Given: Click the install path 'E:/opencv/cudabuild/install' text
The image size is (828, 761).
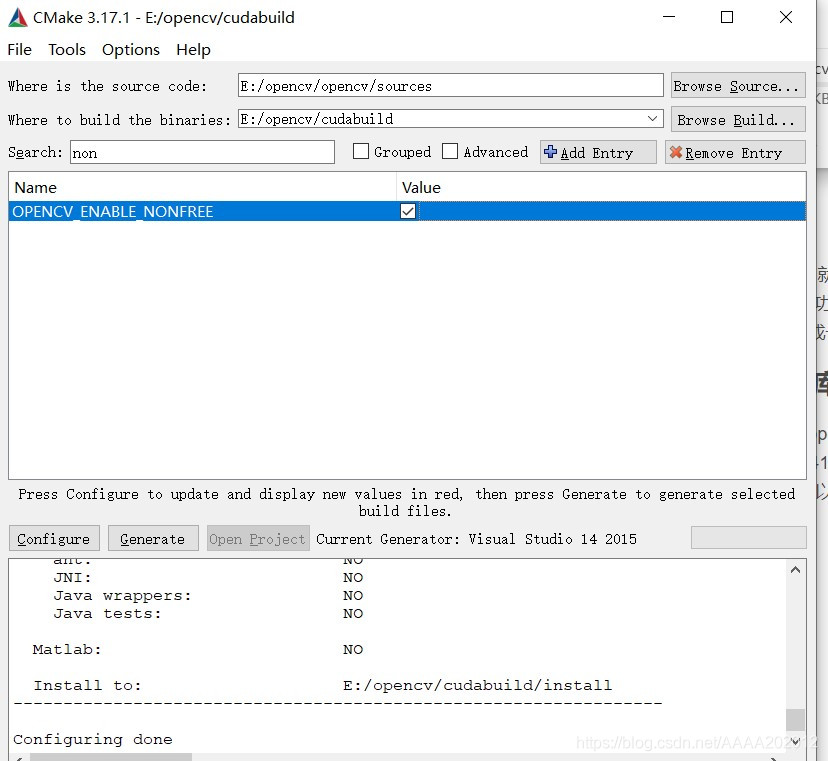Looking at the screenshot, I should click(x=477, y=685).
